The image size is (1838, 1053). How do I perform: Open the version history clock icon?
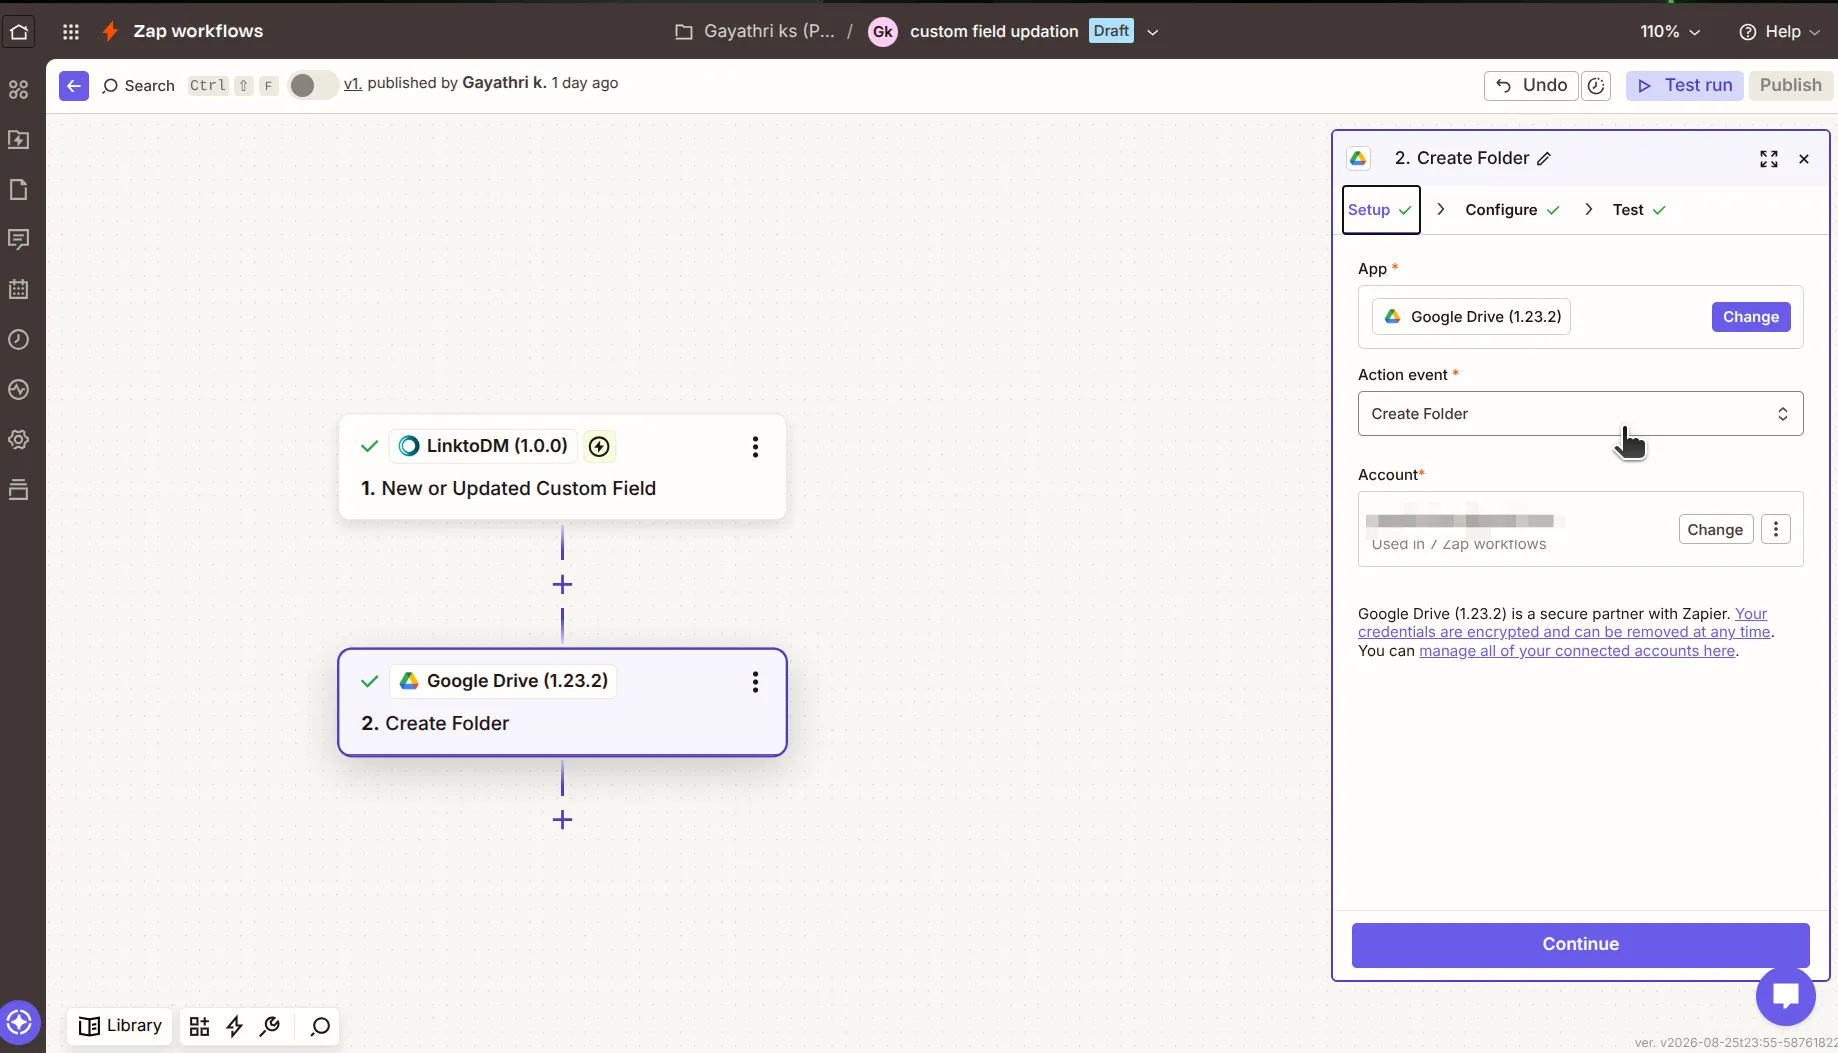1597,85
